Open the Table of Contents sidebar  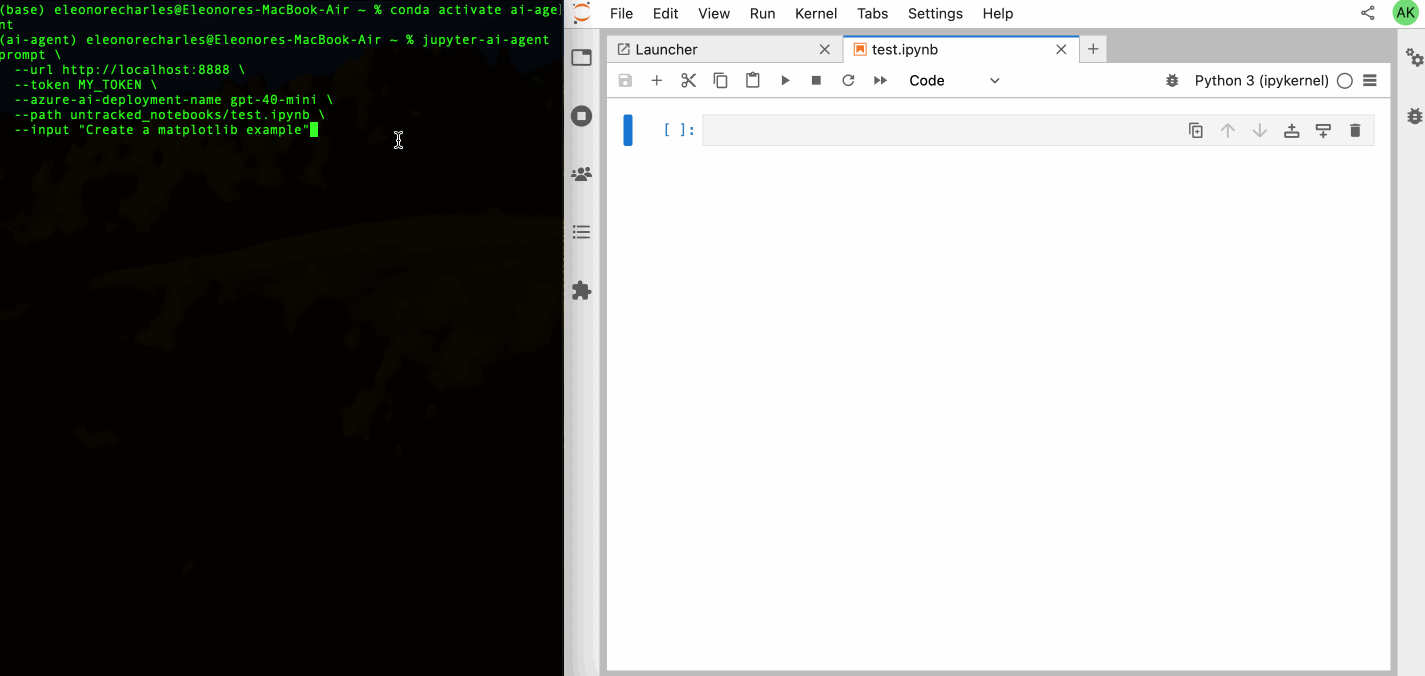[x=581, y=232]
